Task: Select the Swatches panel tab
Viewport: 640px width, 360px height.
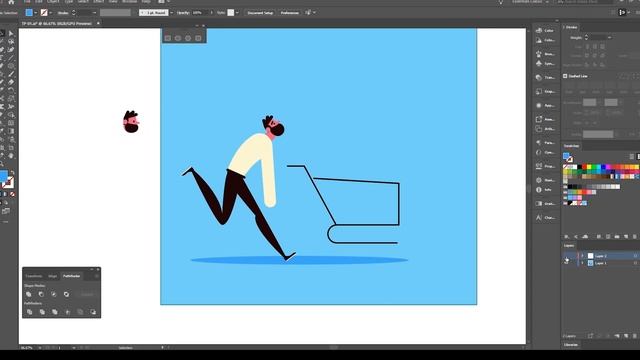Action: pos(571,146)
